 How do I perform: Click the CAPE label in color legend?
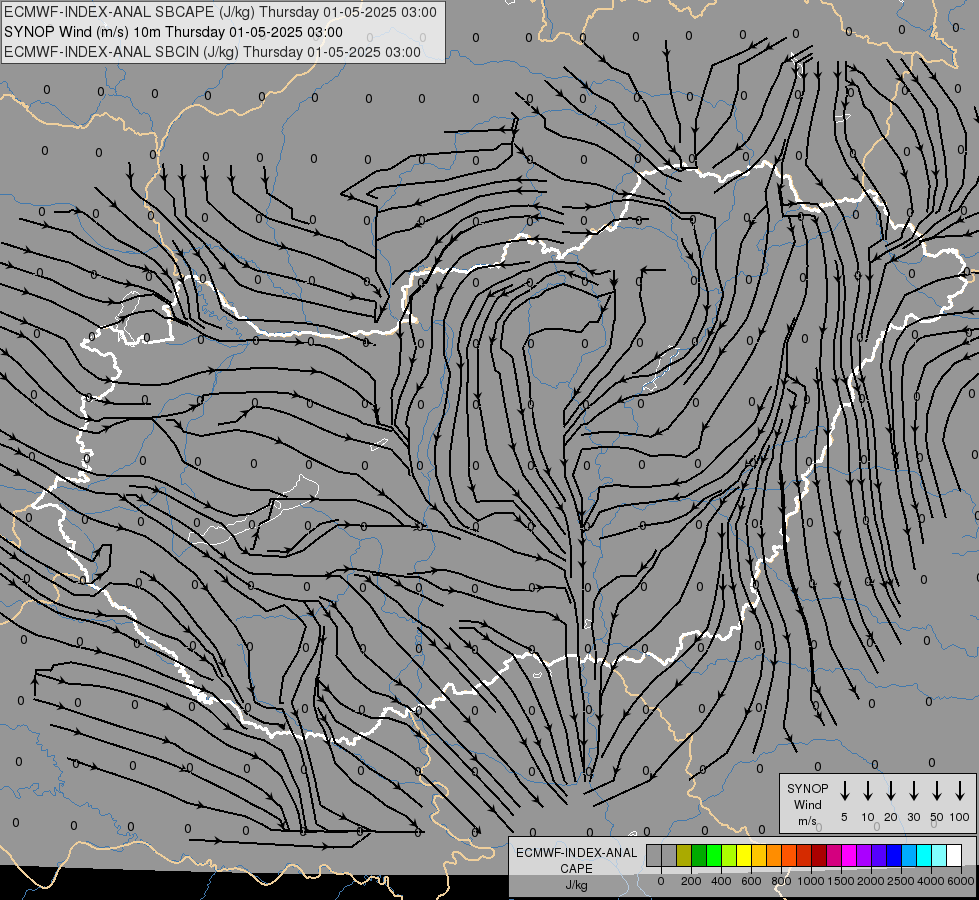pyautogui.click(x=576, y=869)
